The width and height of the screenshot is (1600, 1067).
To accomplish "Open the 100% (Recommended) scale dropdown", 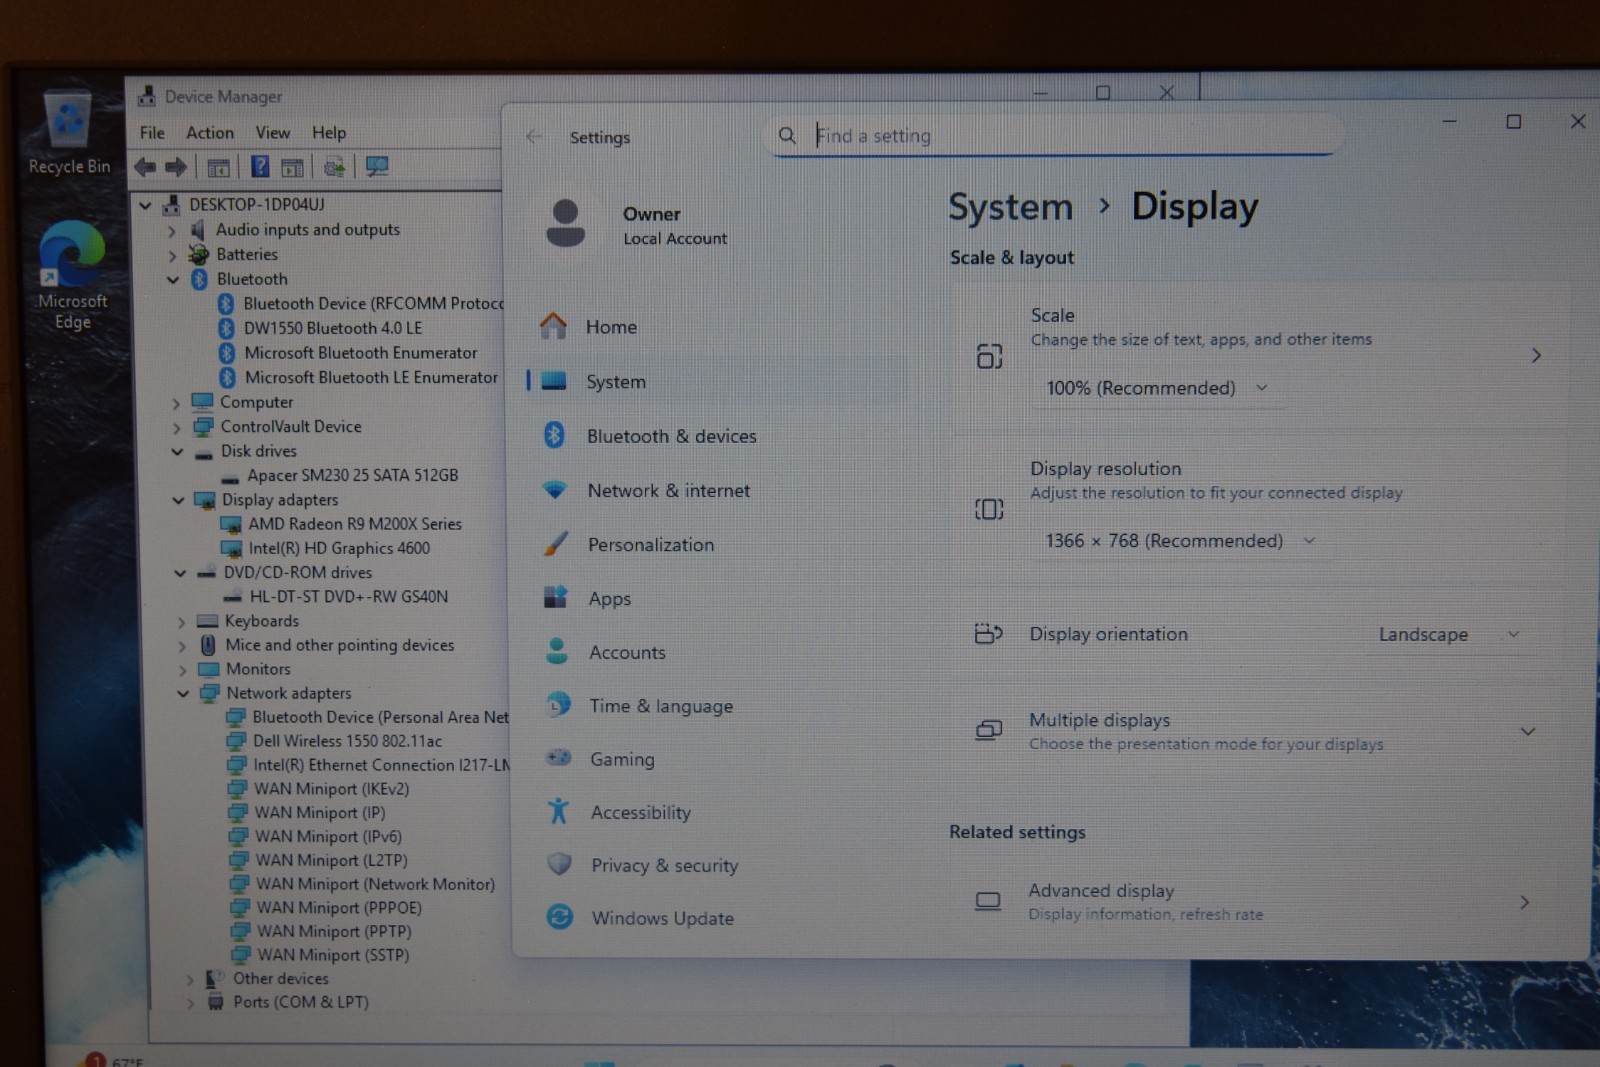I will coord(1157,388).
